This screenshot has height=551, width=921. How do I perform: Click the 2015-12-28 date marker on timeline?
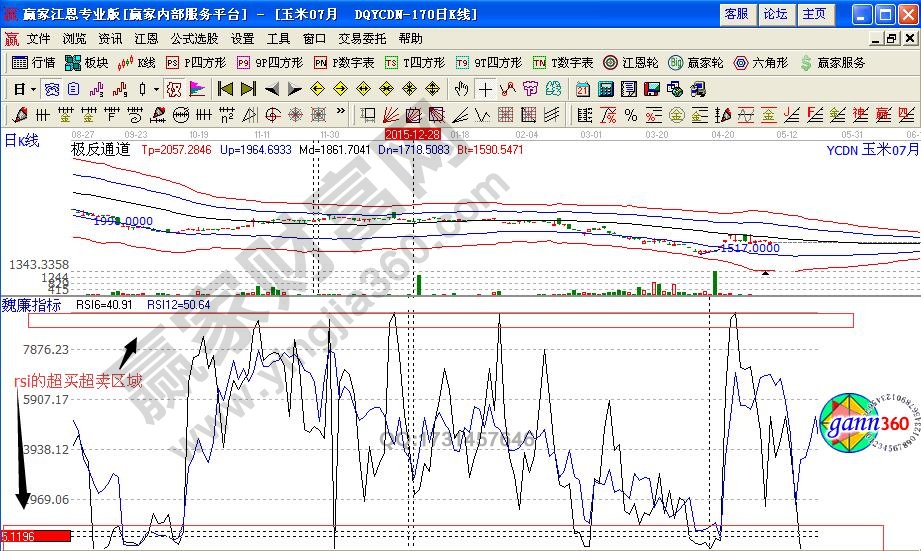(x=414, y=132)
